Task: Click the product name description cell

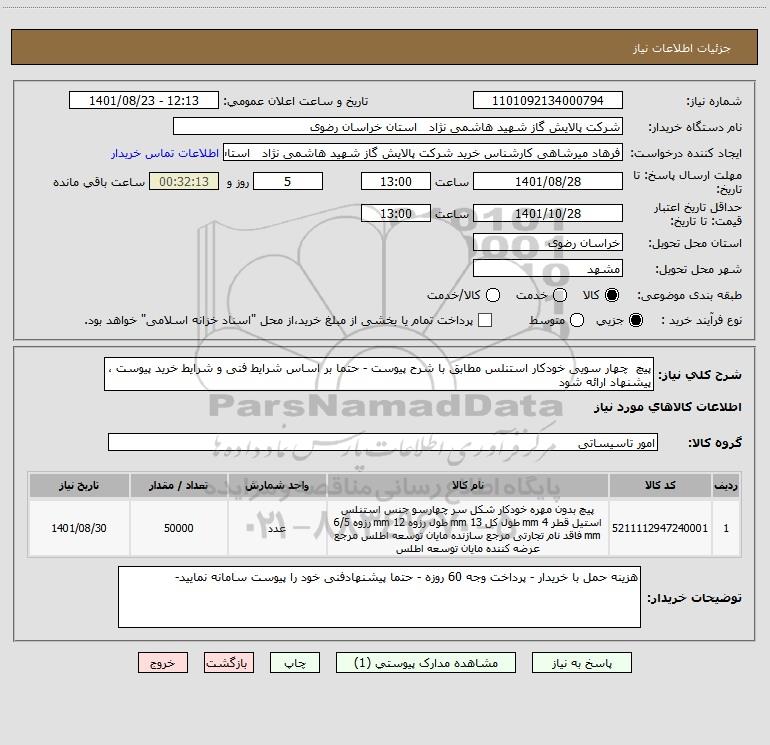Action: 468,529
